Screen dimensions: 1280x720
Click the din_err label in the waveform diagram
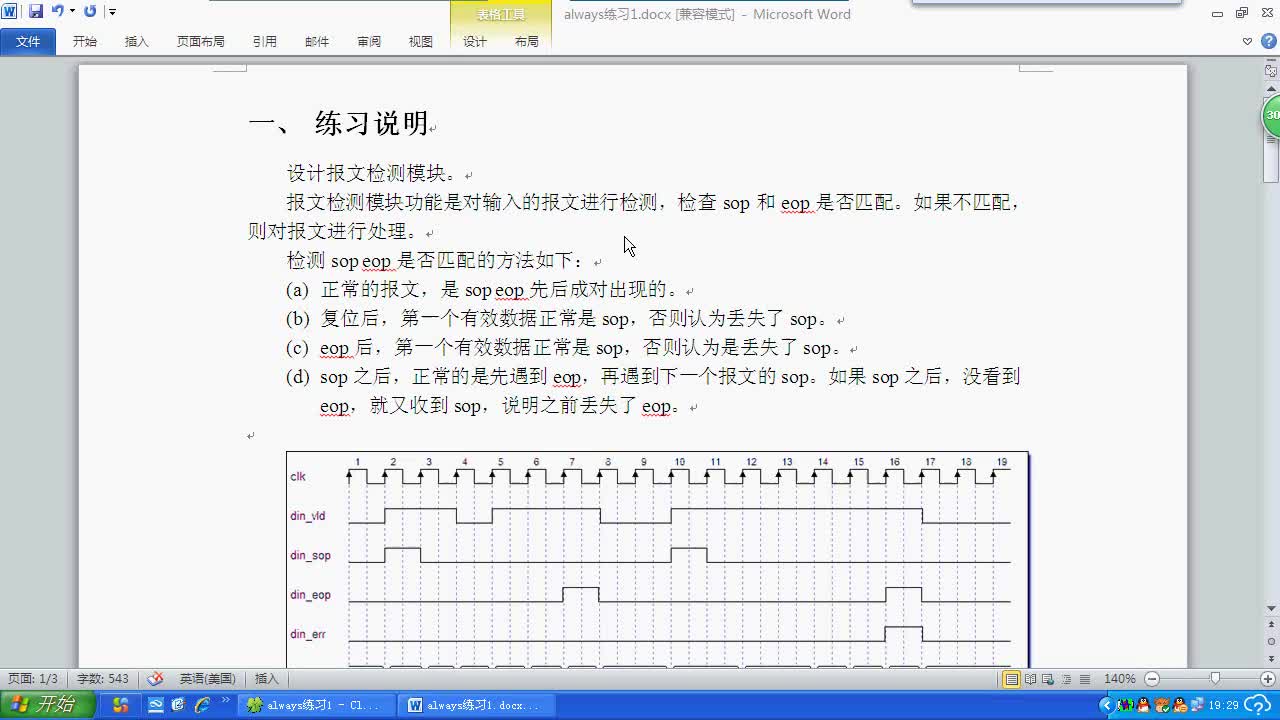point(308,634)
